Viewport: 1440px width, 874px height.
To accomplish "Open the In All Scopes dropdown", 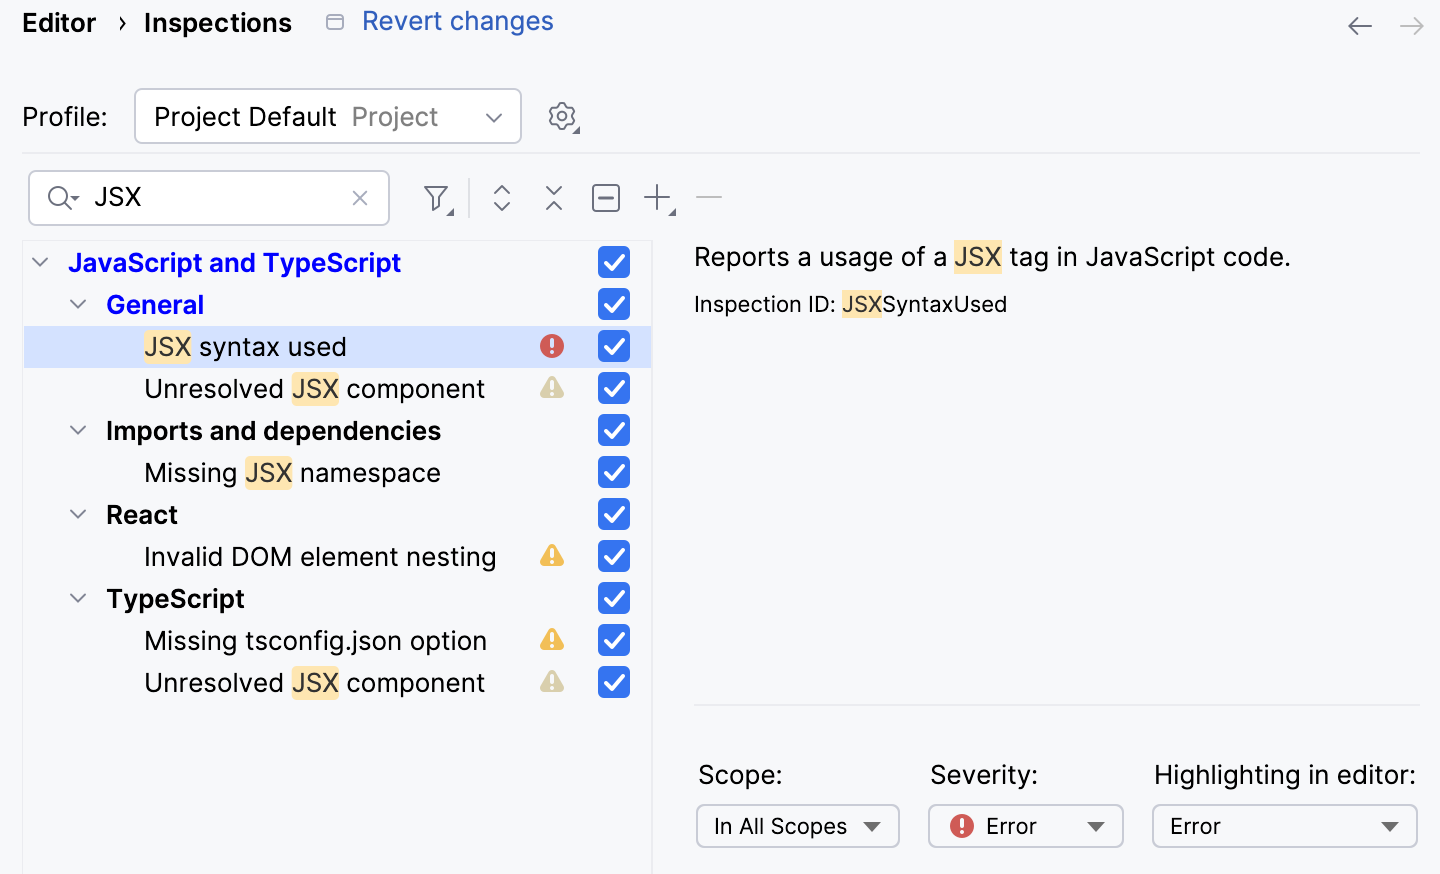I will pos(797,826).
